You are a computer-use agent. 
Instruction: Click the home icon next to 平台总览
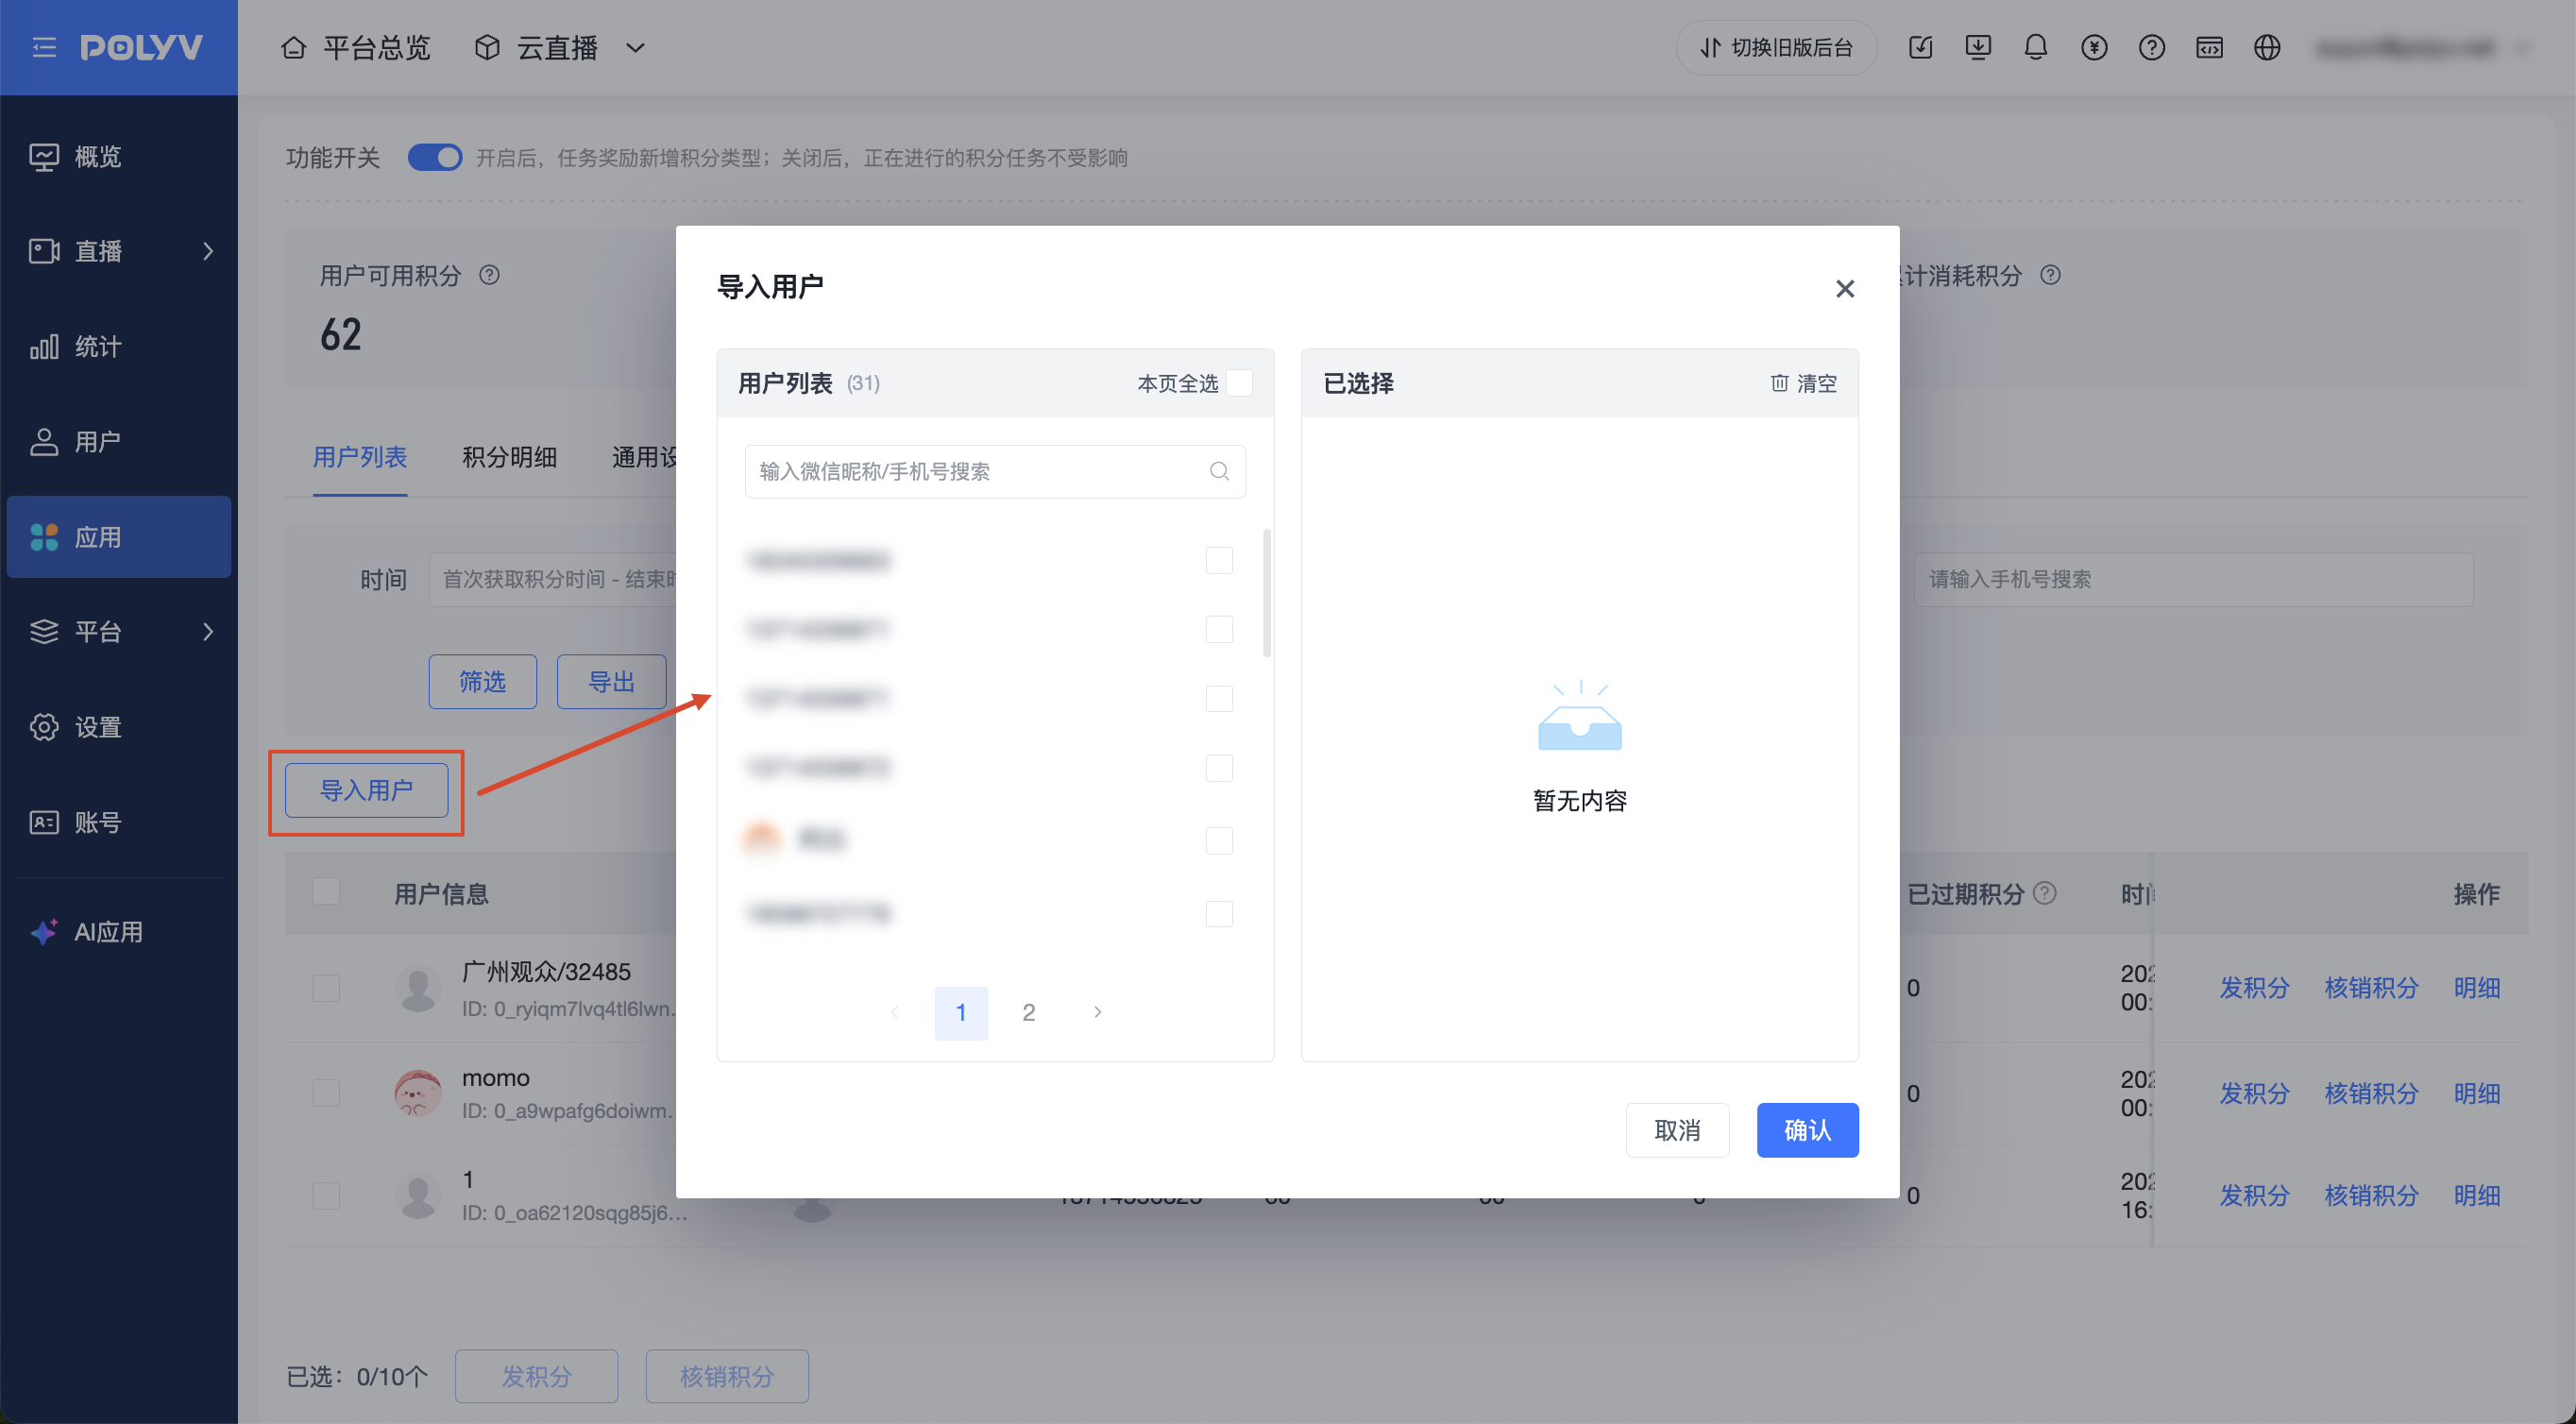(293, 47)
